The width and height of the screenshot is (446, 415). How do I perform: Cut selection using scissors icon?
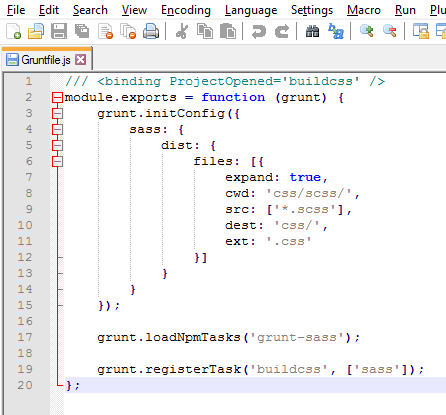[x=182, y=31]
